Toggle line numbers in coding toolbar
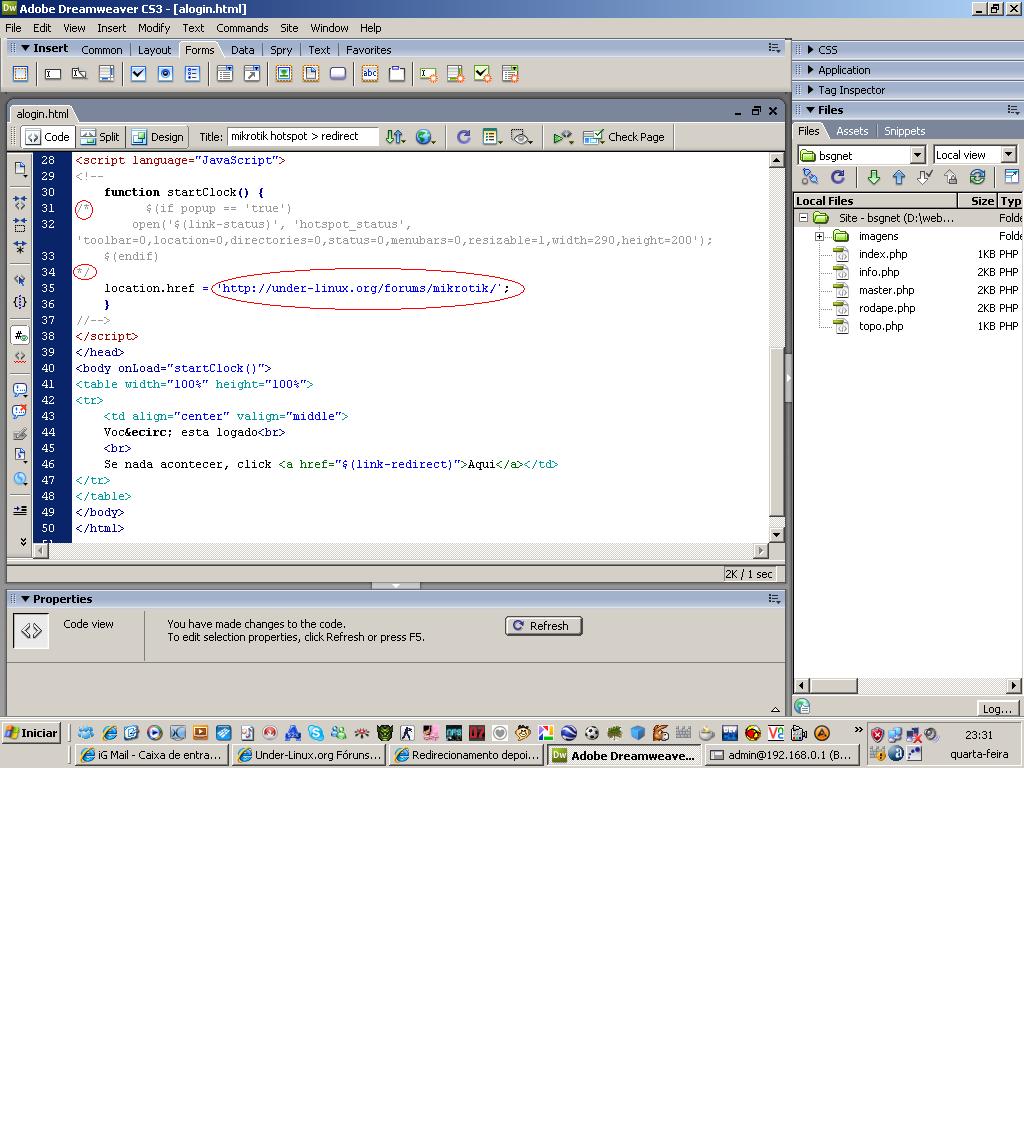This screenshot has height=1142, width=1024. tap(20, 335)
